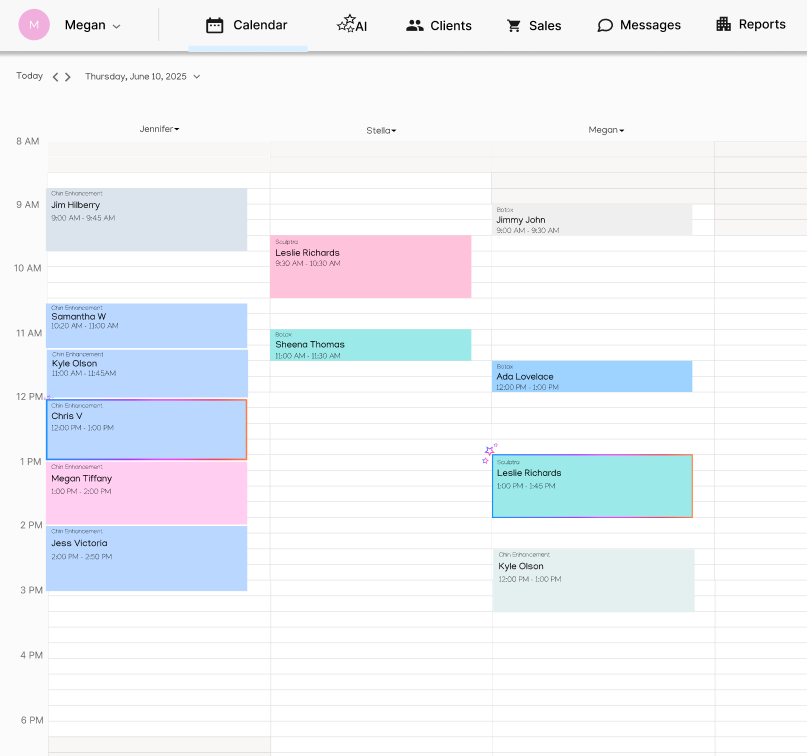
Task: Expand the Megan account dropdown
Action: (x=117, y=26)
